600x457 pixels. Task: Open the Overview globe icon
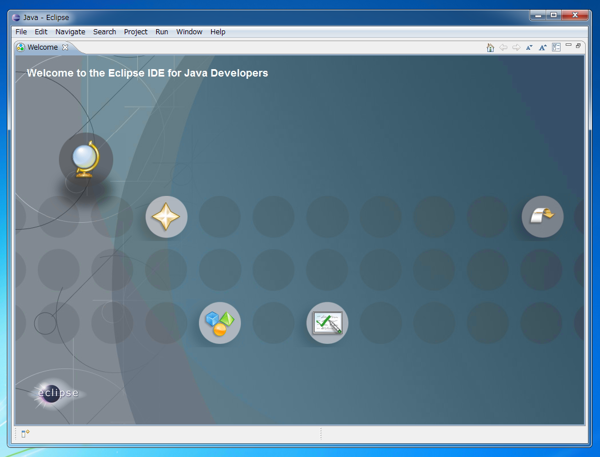[x=86, y=159]
